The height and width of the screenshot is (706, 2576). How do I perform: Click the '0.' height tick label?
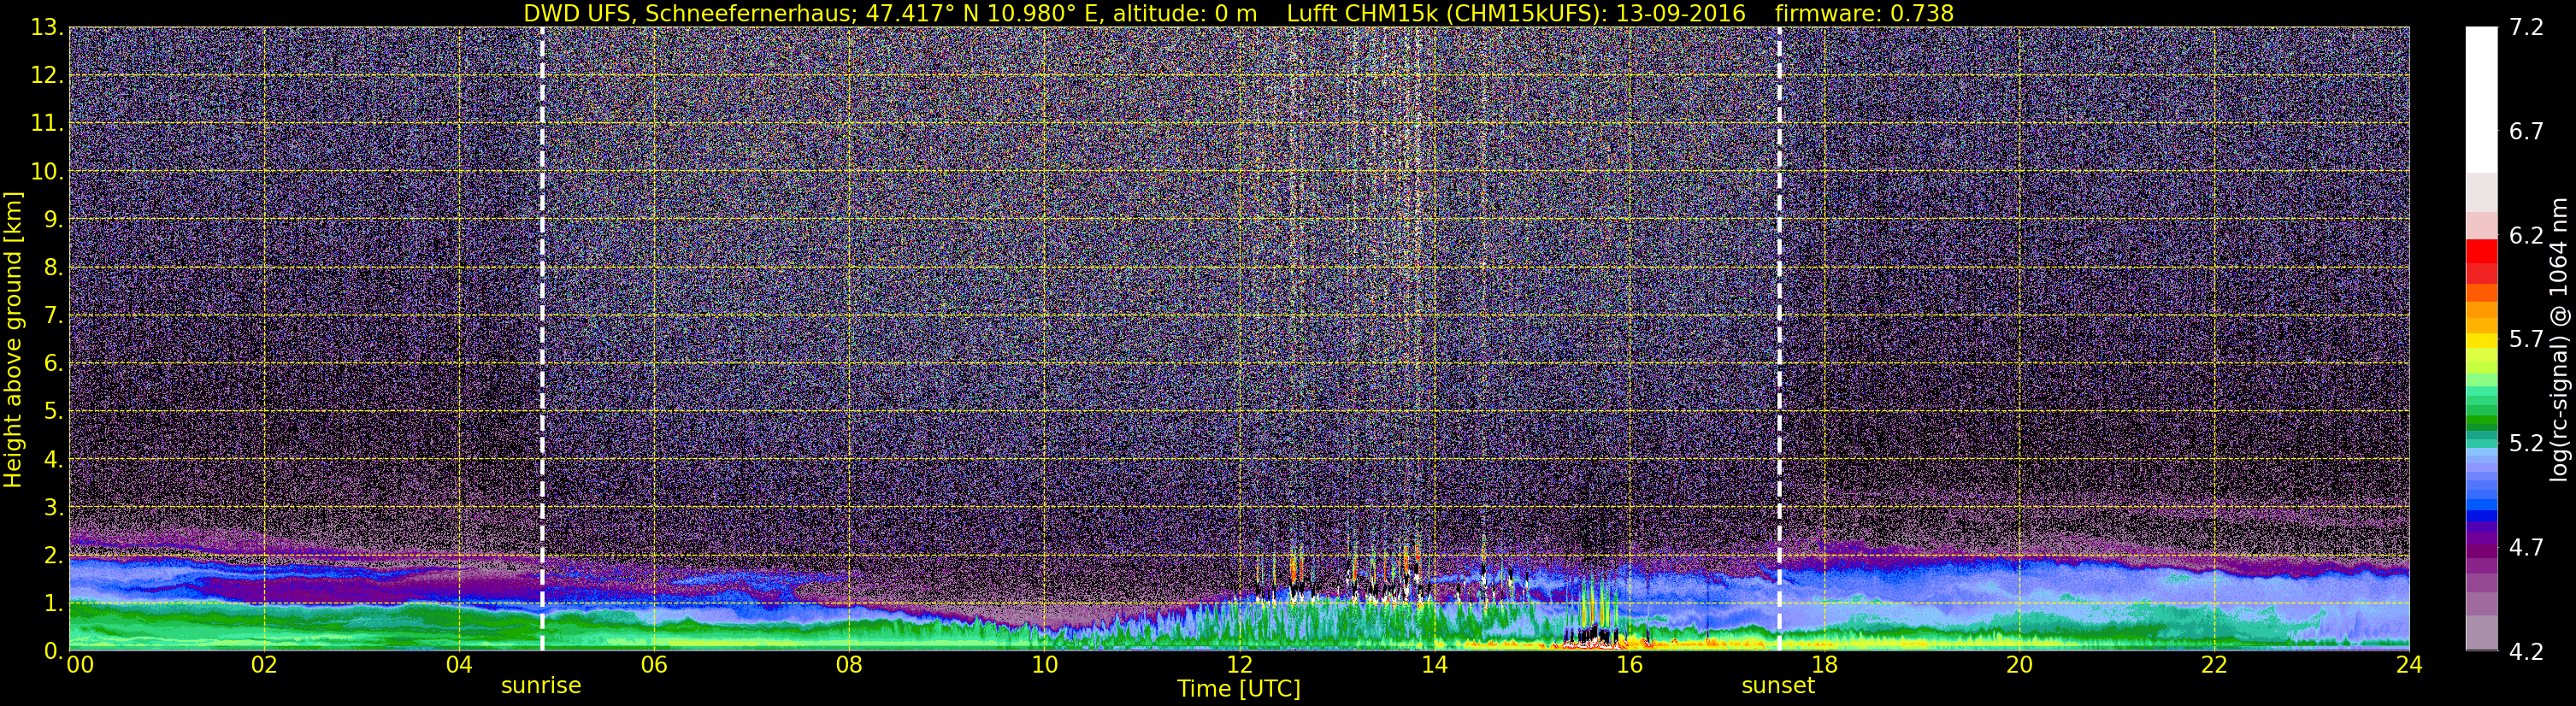[x=53, y=650]
